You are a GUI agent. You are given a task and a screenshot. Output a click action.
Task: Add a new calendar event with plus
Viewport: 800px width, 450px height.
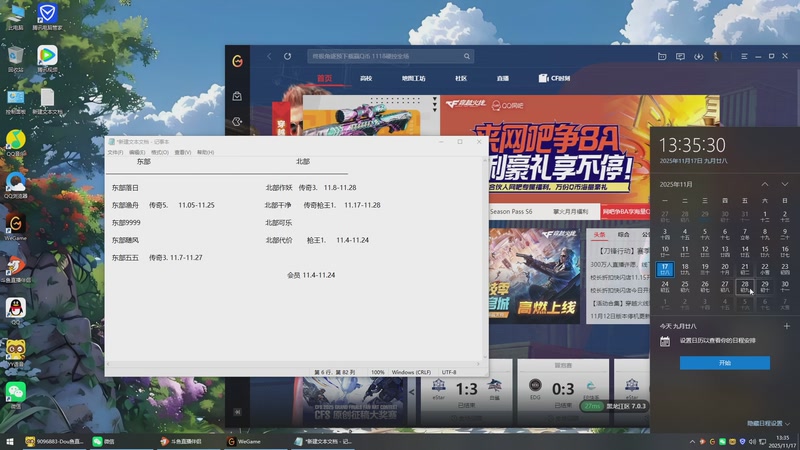coord(786,326)
